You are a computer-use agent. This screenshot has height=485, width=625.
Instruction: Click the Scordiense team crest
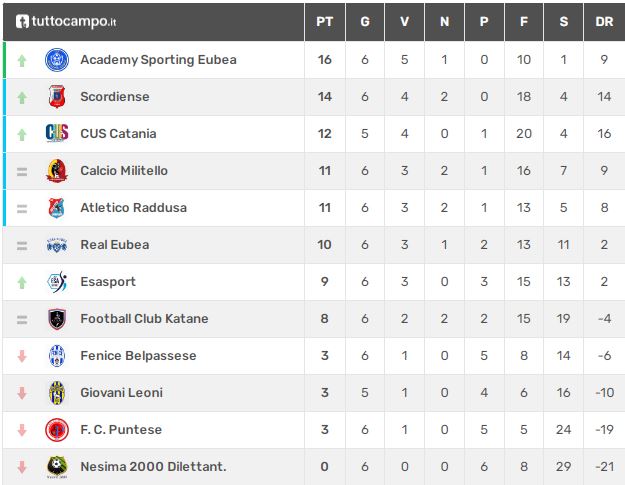click(x=57, y=97)
